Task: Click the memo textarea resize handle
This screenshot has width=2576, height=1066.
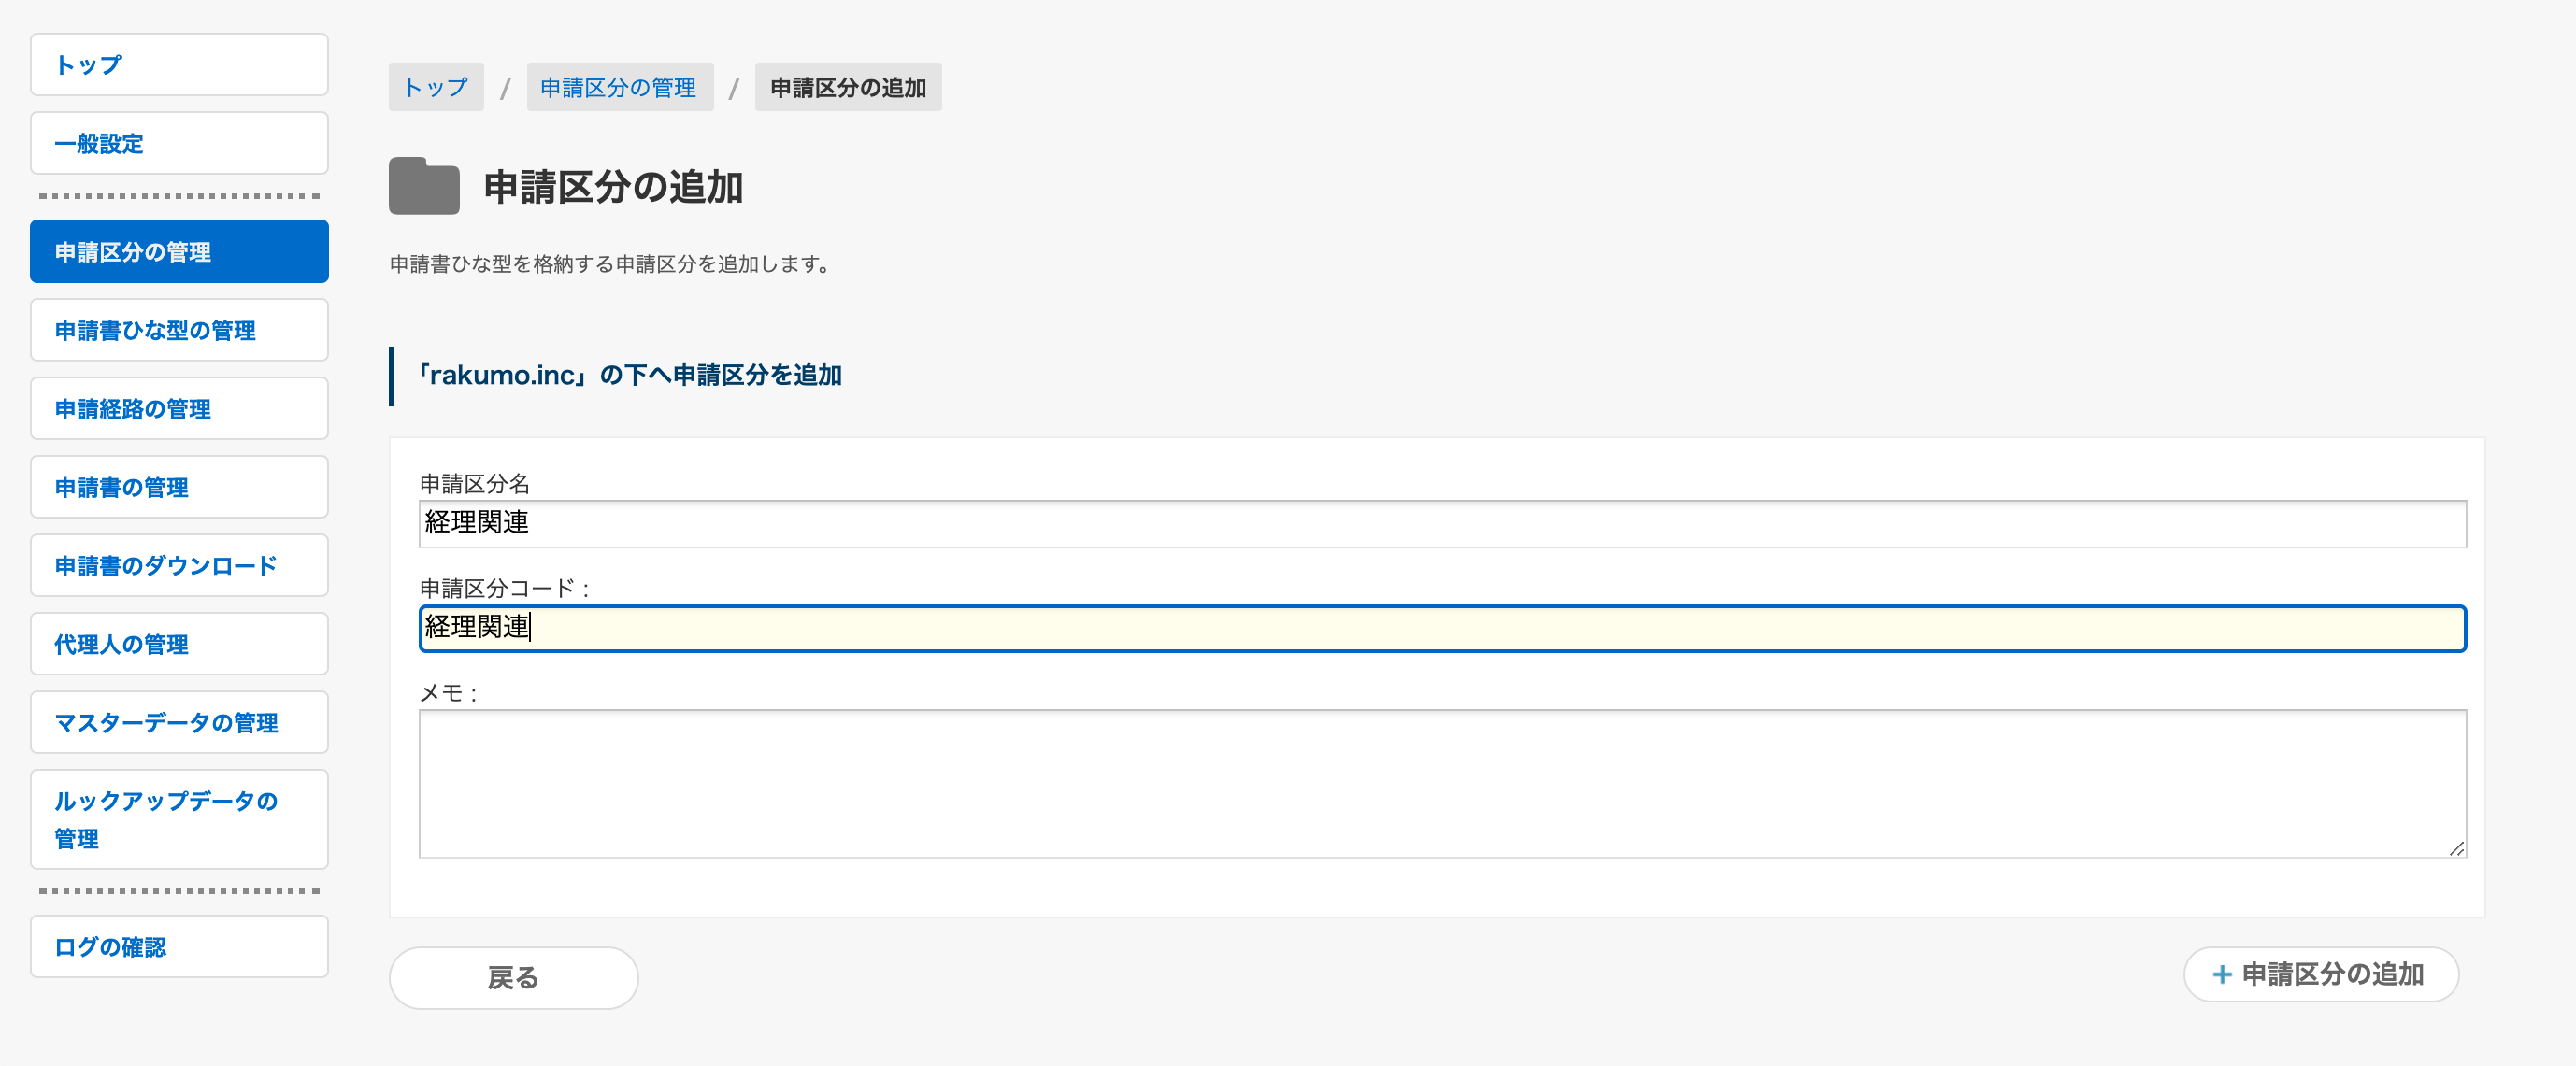Action: [x=2457, y=848]
